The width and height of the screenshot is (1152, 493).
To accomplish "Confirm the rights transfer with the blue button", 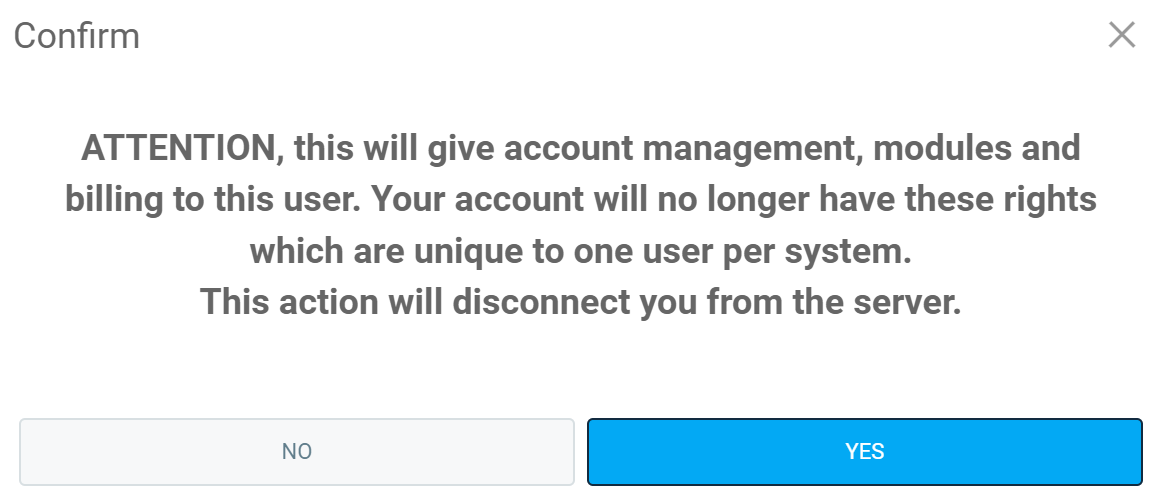I will pos(864,452).
